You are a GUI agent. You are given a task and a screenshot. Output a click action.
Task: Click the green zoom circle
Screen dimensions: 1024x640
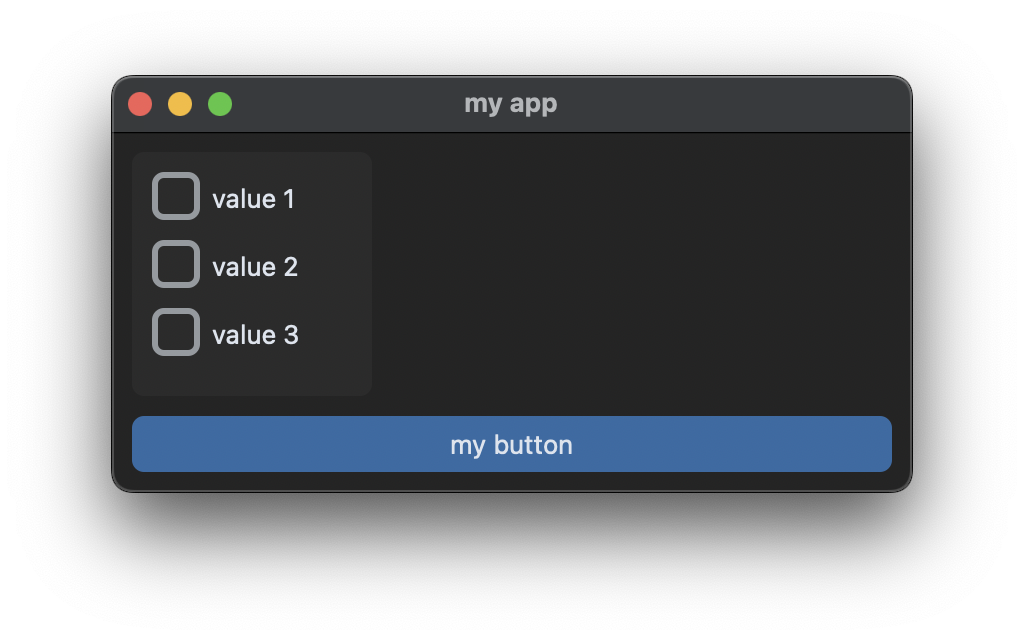(x=219, y=103)
